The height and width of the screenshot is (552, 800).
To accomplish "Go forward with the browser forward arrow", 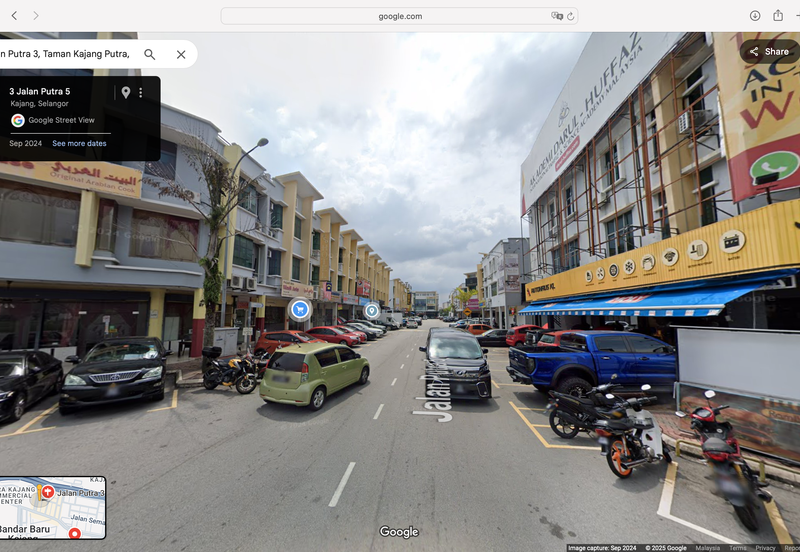I will pos(36,16).
